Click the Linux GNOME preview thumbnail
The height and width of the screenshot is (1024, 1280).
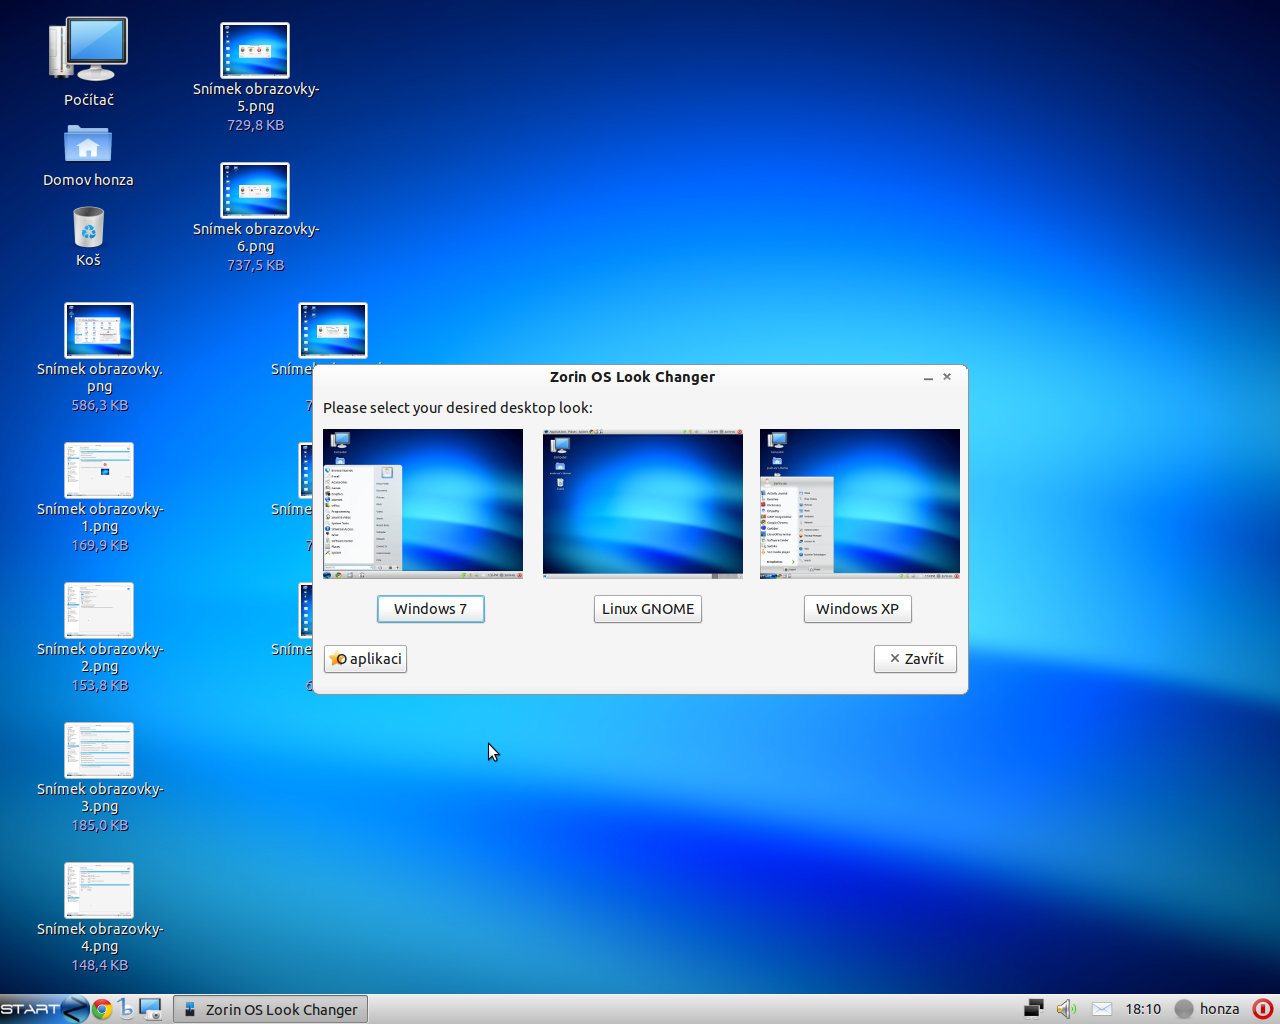point(643,504)
